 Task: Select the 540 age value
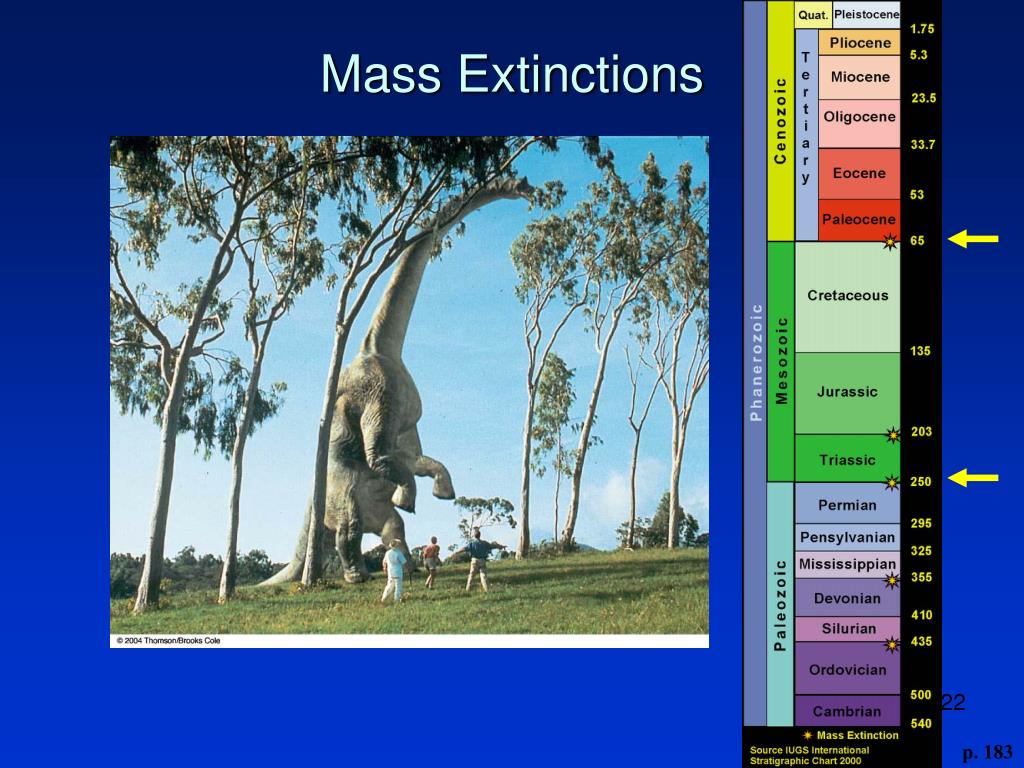(x=921, y=724)
